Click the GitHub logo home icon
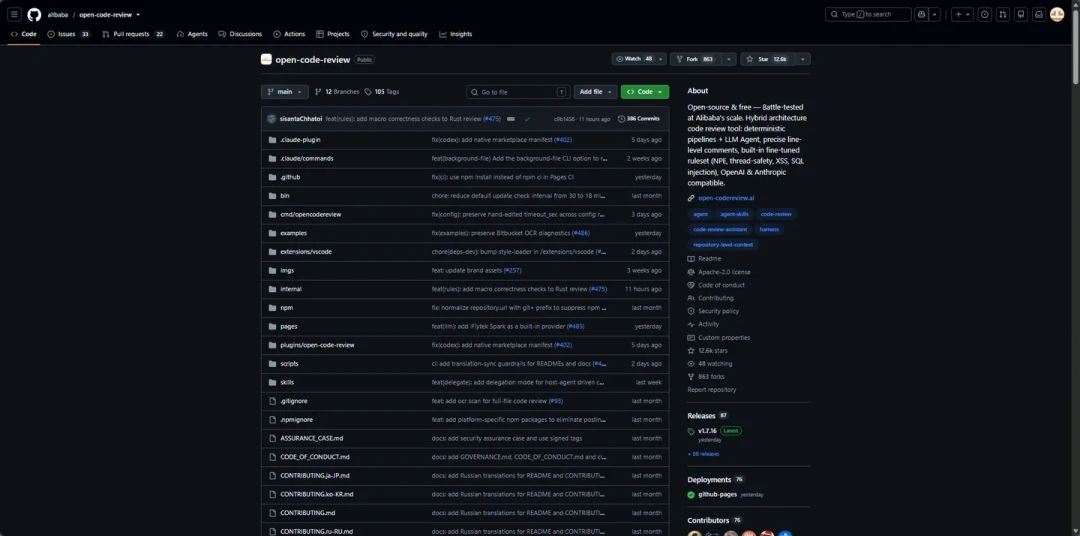1080x536 pixels. coord(34,14)
